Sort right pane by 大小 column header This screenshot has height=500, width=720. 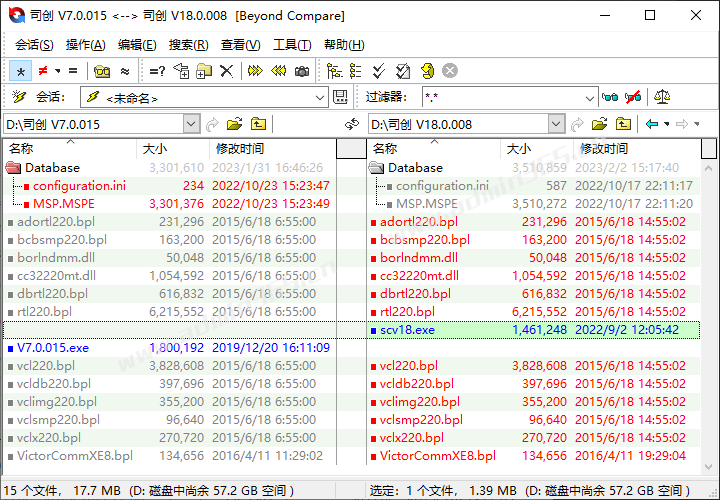click(x=537, y=149)
